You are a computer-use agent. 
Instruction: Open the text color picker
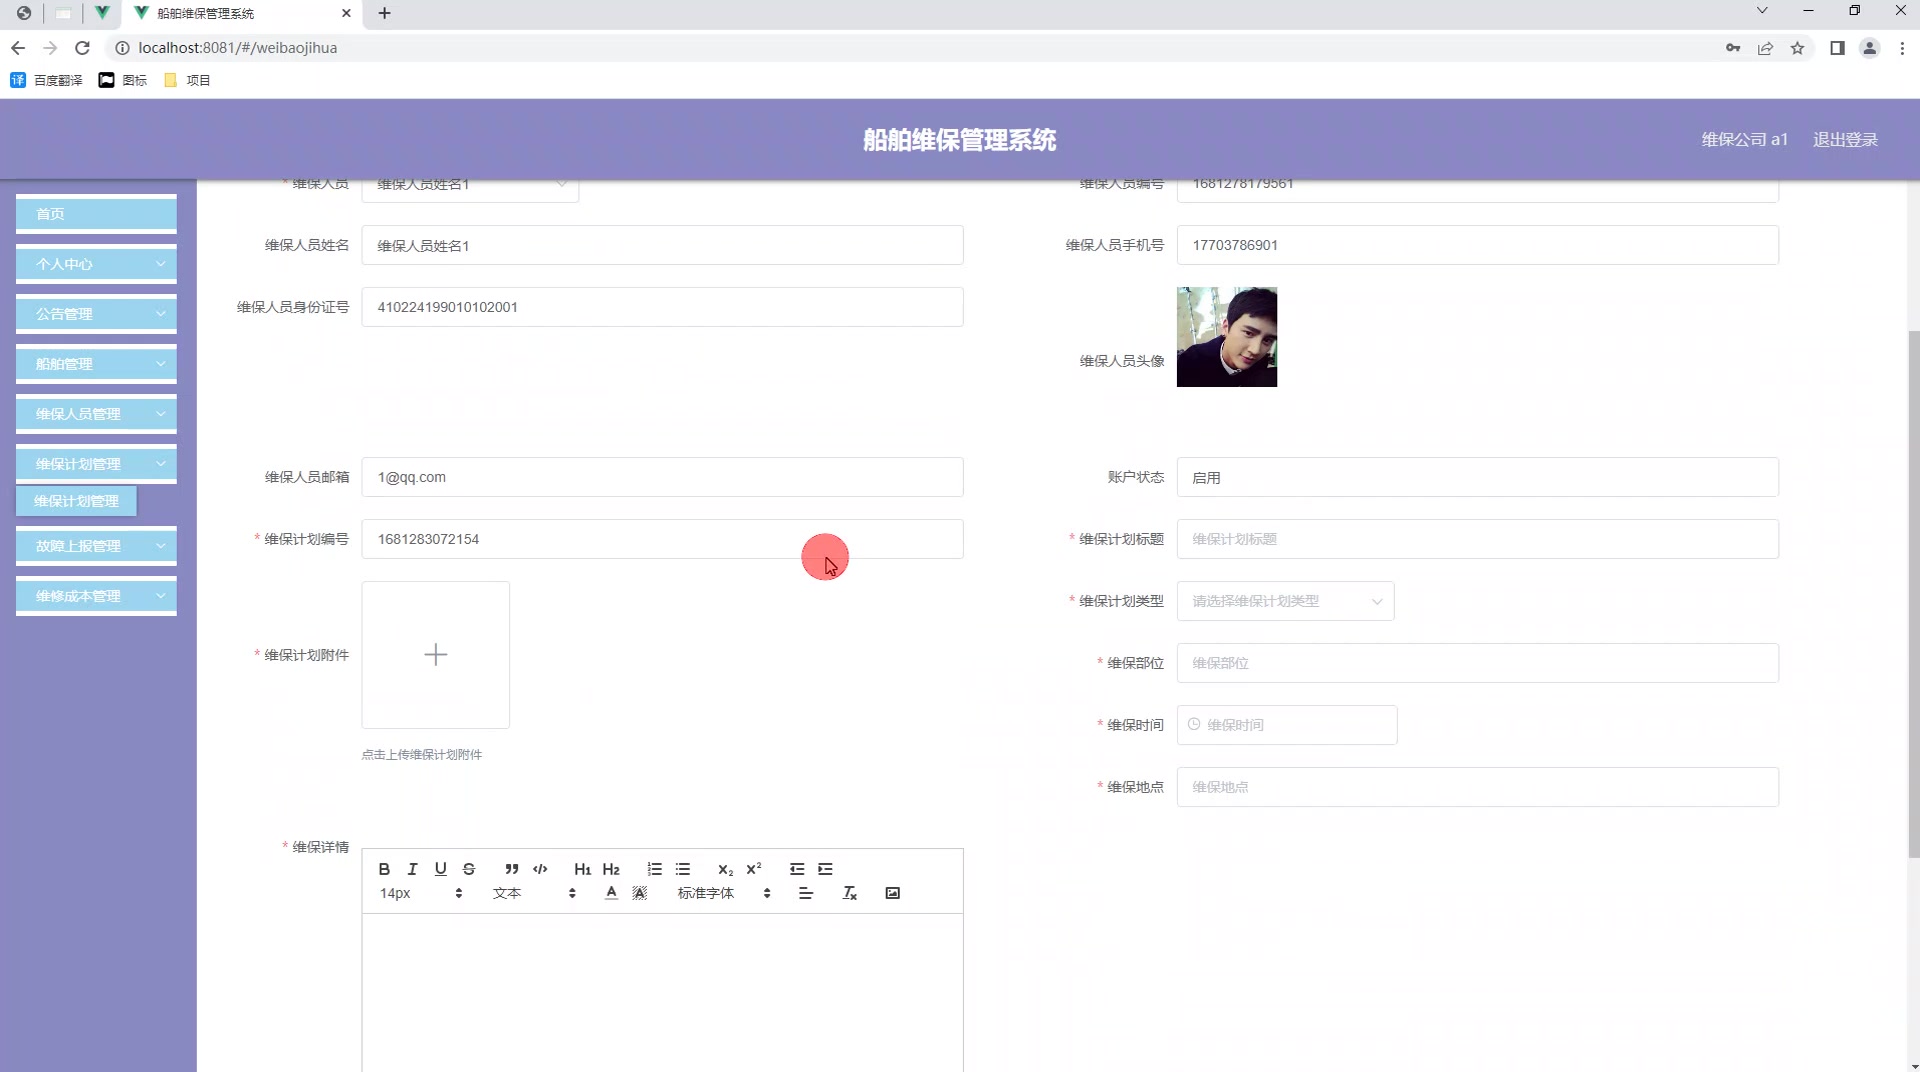point(611,893)
